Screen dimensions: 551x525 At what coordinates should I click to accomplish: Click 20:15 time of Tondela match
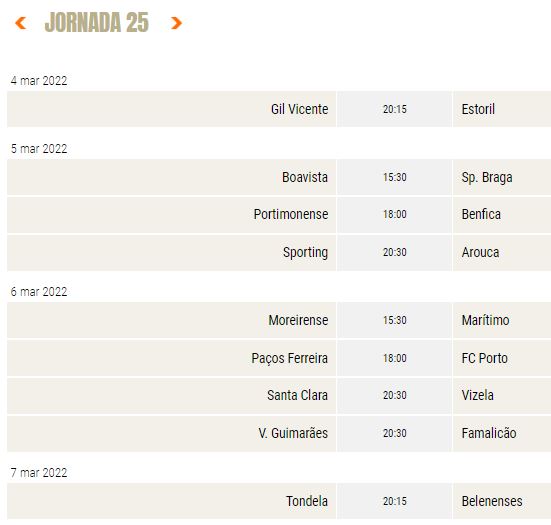(395, 501)
